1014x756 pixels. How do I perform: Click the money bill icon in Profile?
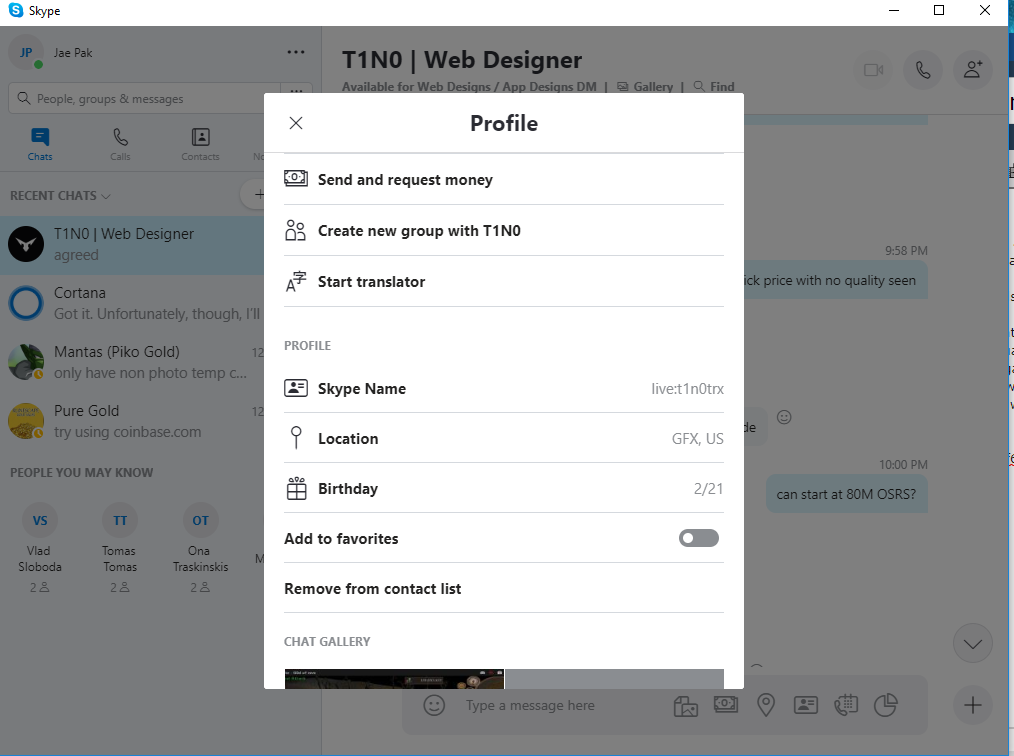coord(296,177)
